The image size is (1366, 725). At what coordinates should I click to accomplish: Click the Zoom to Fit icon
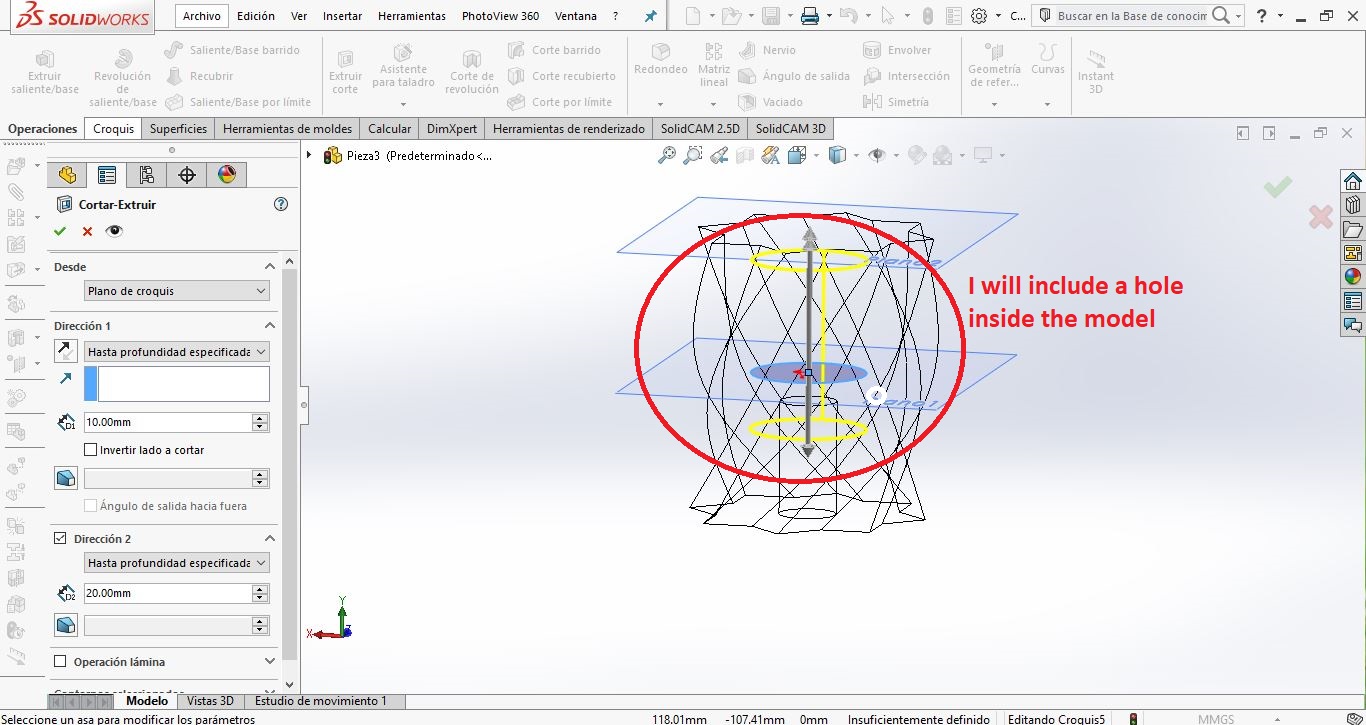point(667,155)
